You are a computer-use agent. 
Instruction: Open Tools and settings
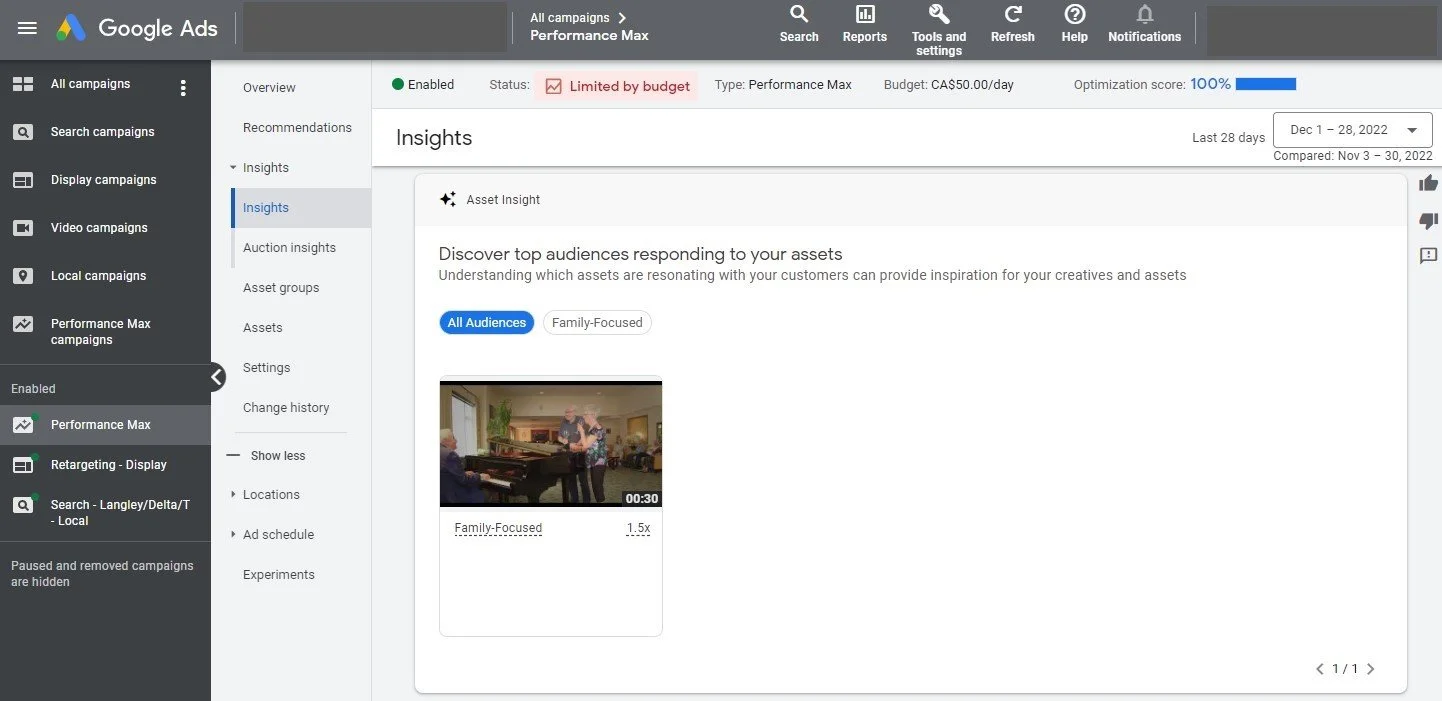(937, 24)
